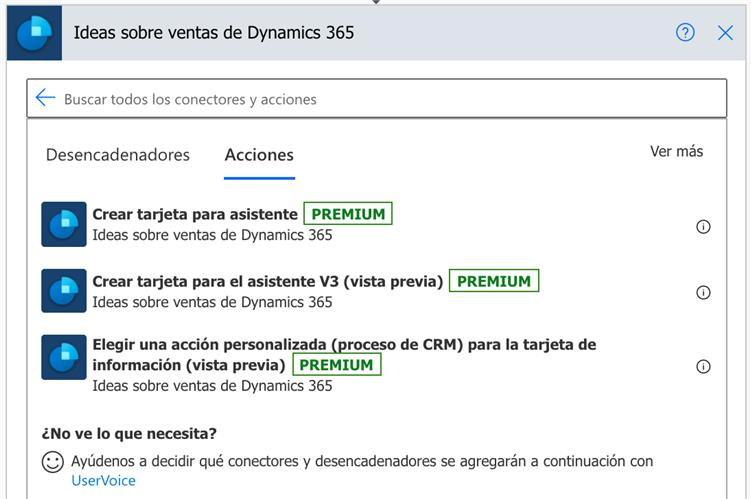751x499 pixels.
Task: Click icon for Crear tarjeta asistente V3
Action: click(64, 291)
